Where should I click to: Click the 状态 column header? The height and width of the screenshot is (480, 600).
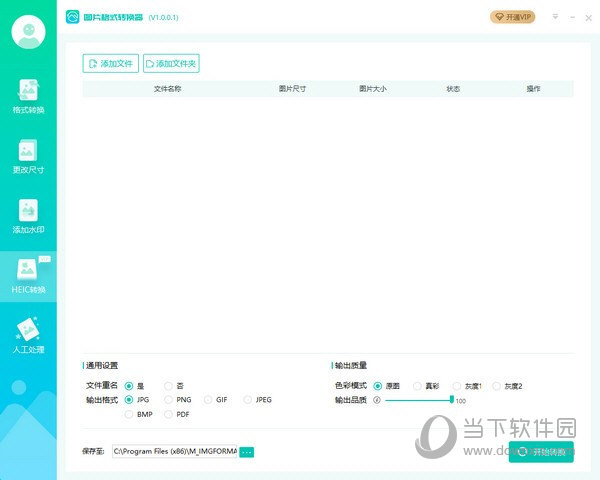coord(453,89)
